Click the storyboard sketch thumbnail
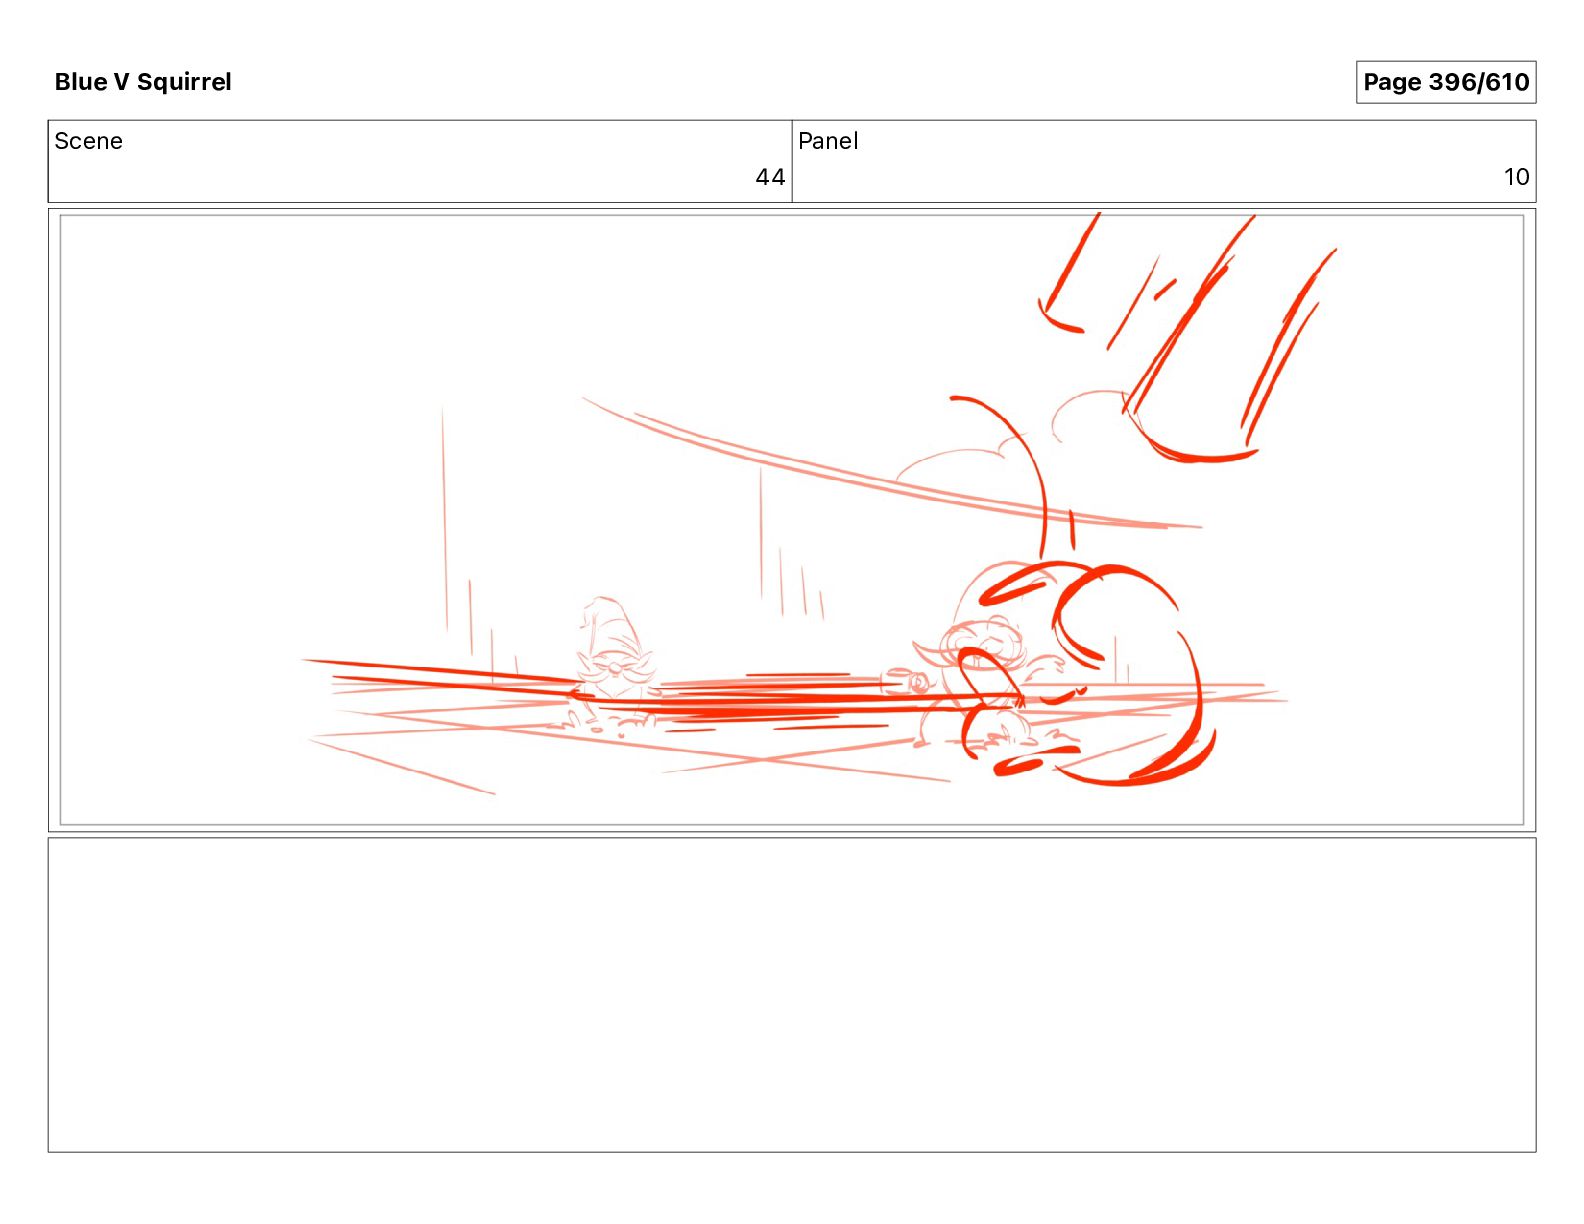1584x1224 pixels. pyautogui.click(x=792, y=520)
